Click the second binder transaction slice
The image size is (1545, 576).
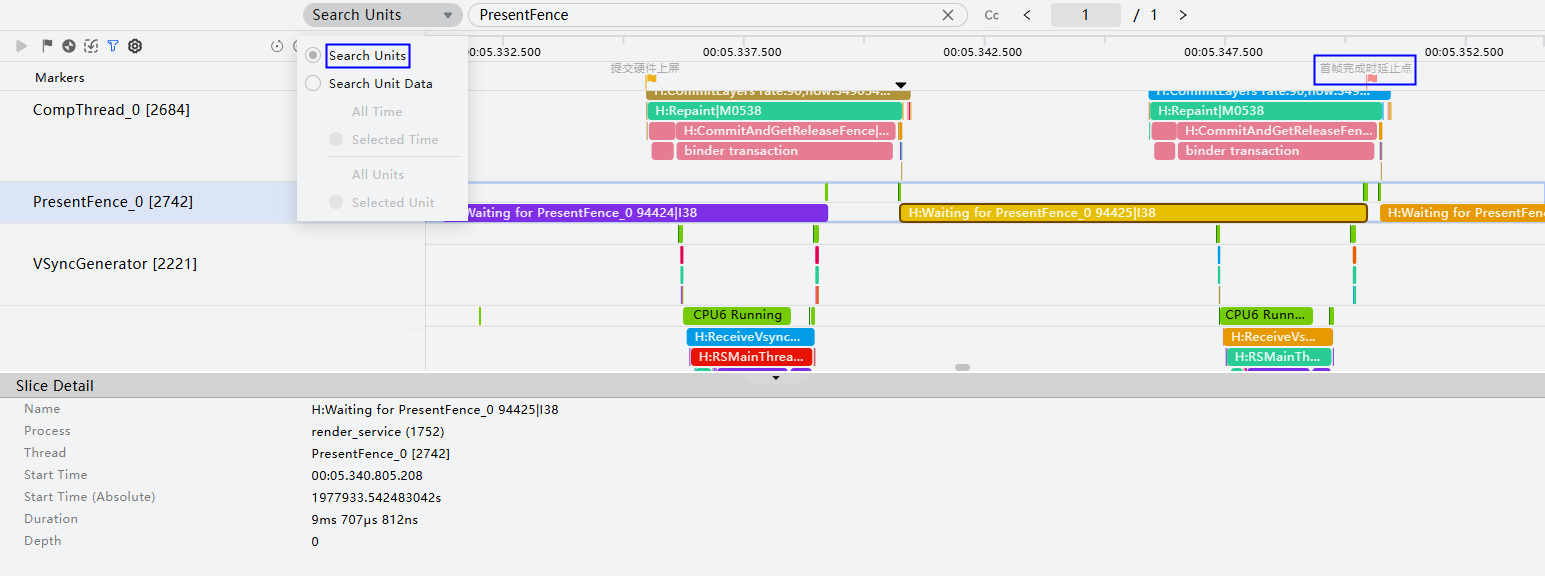coord(1276,151)
